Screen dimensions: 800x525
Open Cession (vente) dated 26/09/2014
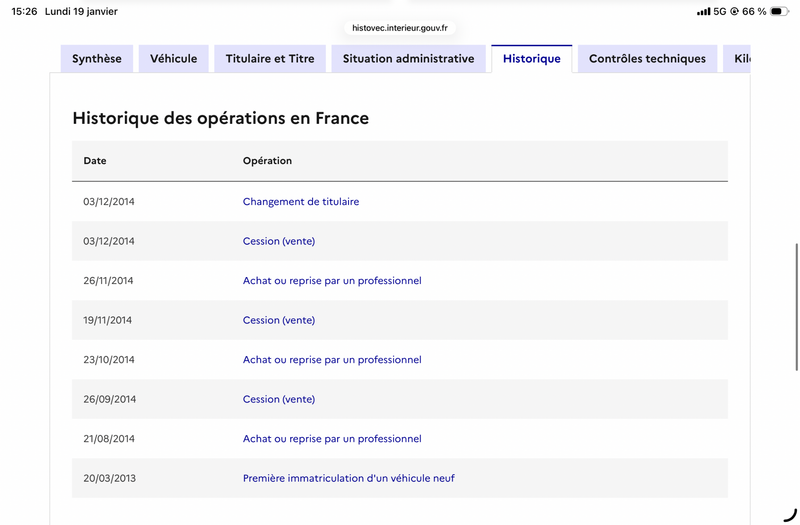pyautogui.click(x=278, y=399)
